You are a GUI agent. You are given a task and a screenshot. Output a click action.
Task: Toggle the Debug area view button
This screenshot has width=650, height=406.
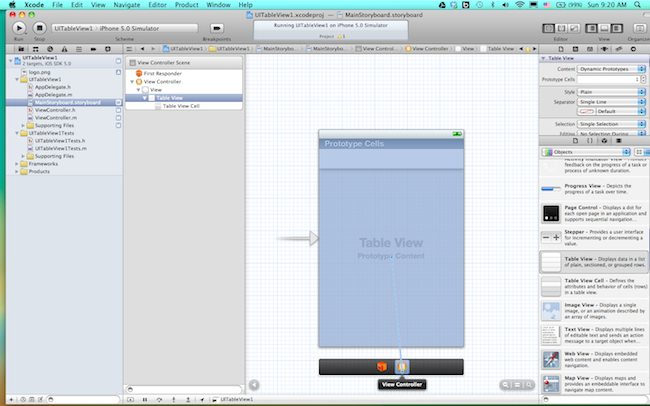coord(604,28)
